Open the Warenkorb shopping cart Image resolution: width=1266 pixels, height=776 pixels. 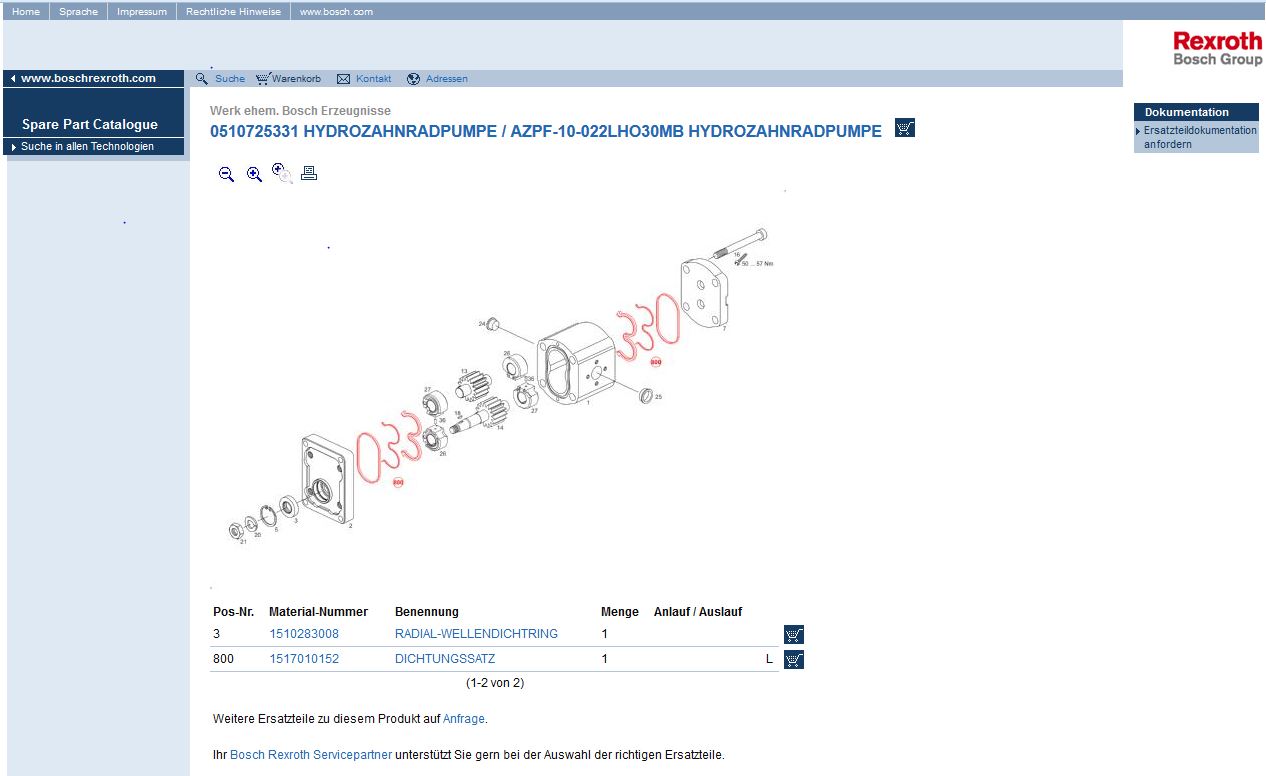tap(289, 79)
